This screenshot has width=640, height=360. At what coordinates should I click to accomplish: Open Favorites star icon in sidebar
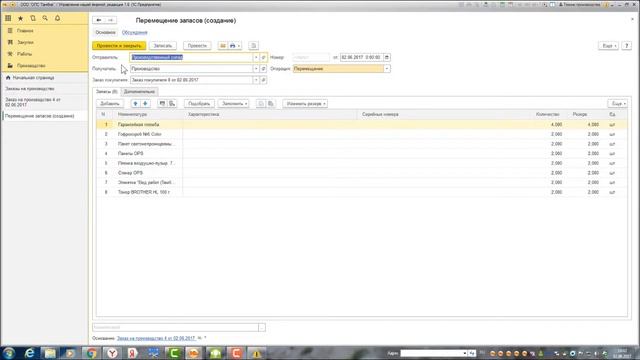[x=20, y=18]
